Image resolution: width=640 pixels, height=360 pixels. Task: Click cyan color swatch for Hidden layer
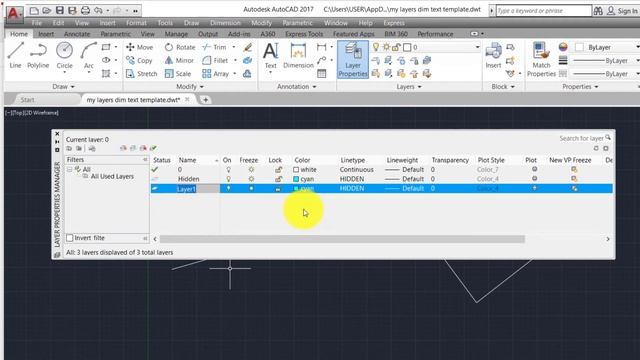pos(296,179)
